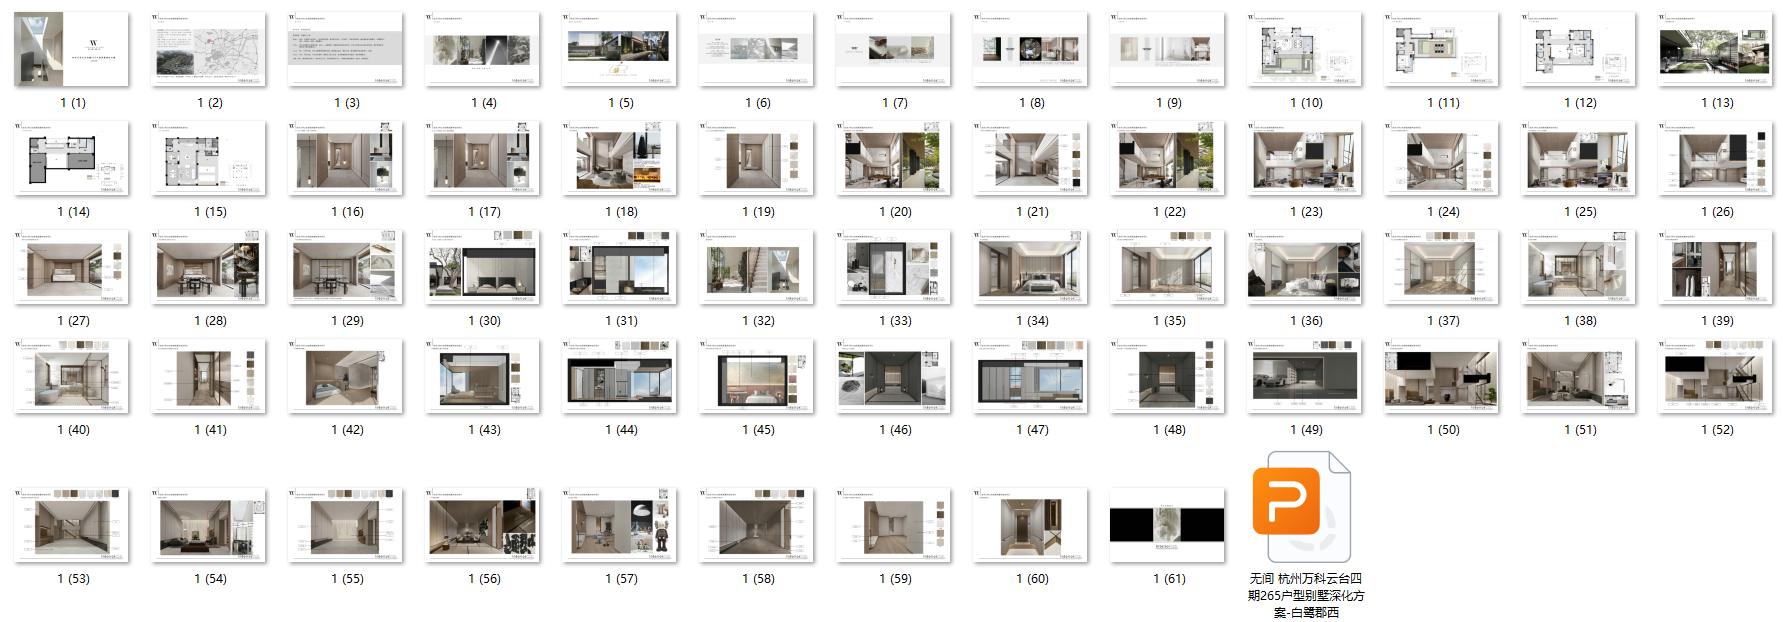This screenshot has width=1783, height=622.
Task: Select thumbnail 1 (52)
Action: 1716,377
